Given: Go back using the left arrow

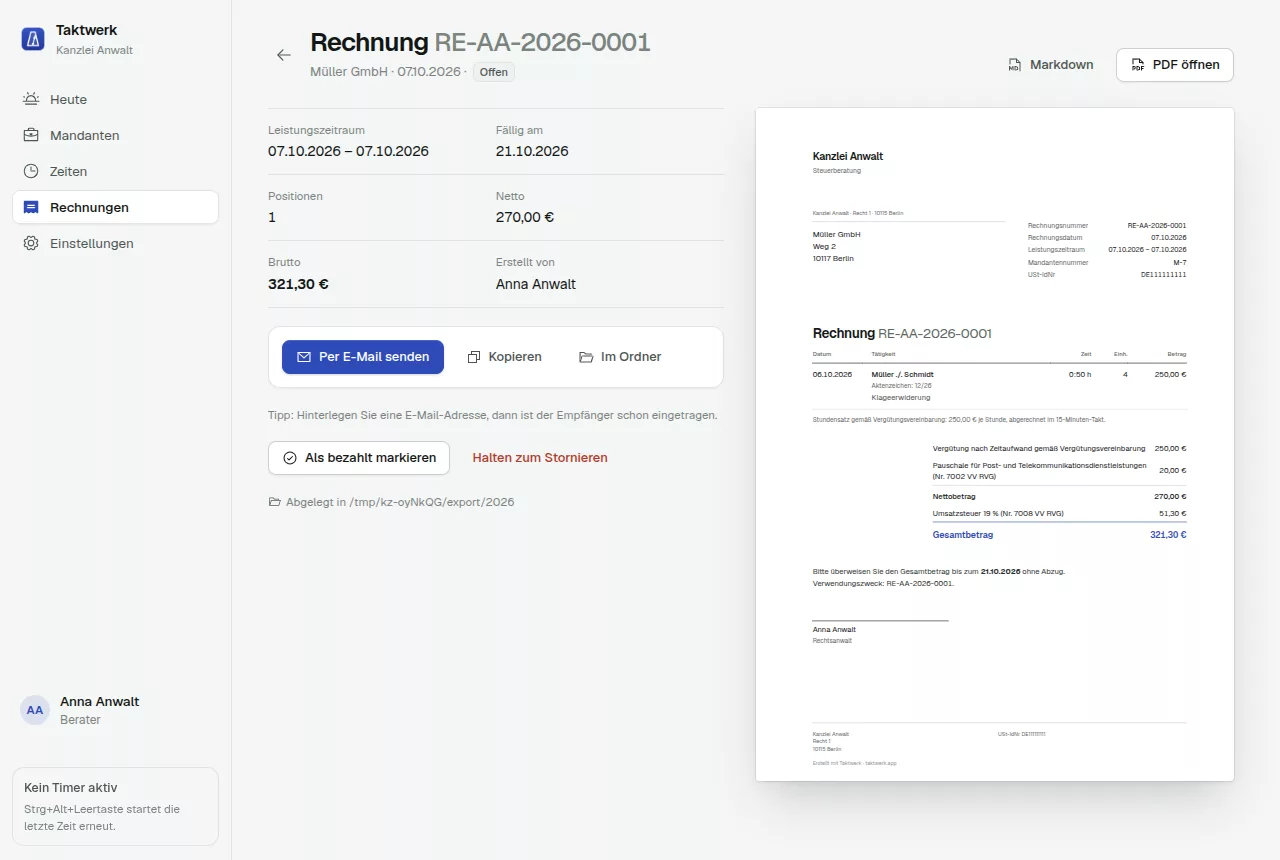Looking at the screenshot, I should click(284, 55).
